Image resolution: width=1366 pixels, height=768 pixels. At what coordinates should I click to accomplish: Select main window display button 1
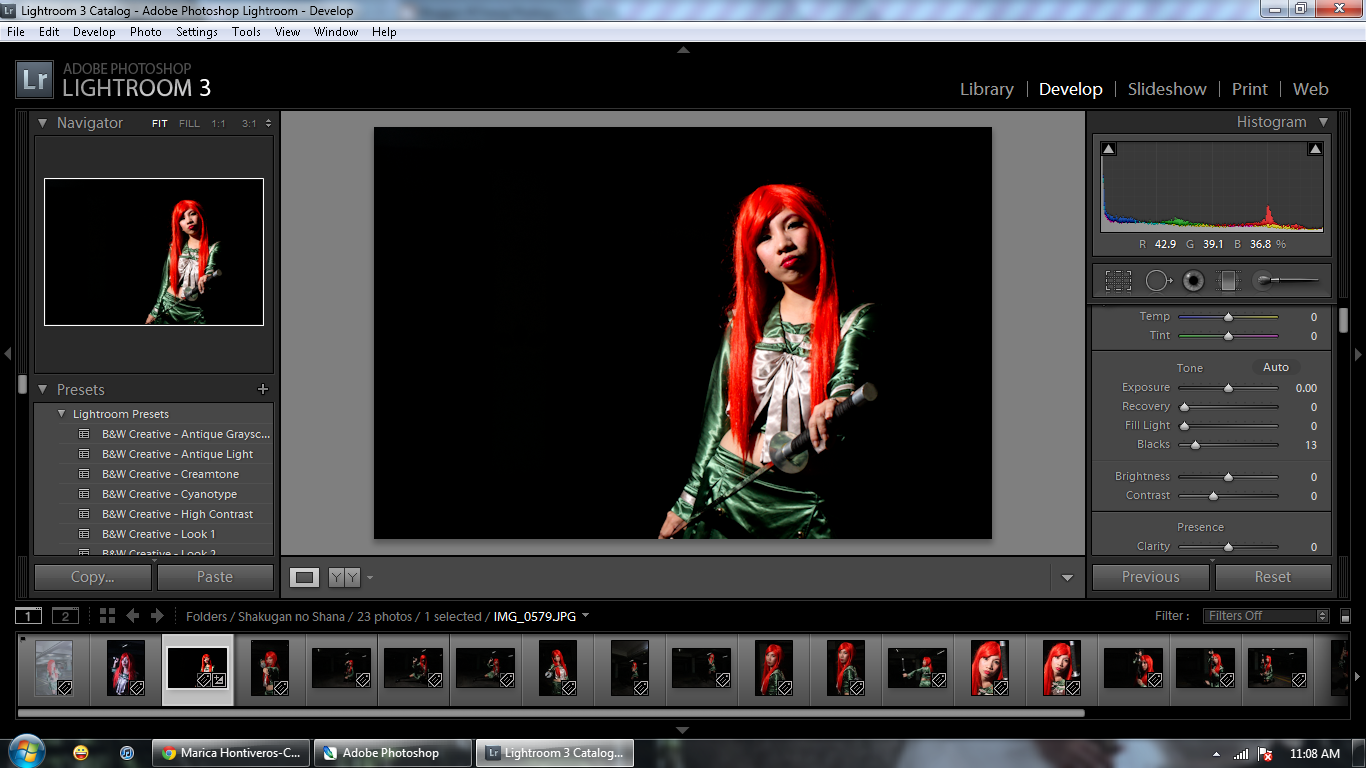point(29,616)
